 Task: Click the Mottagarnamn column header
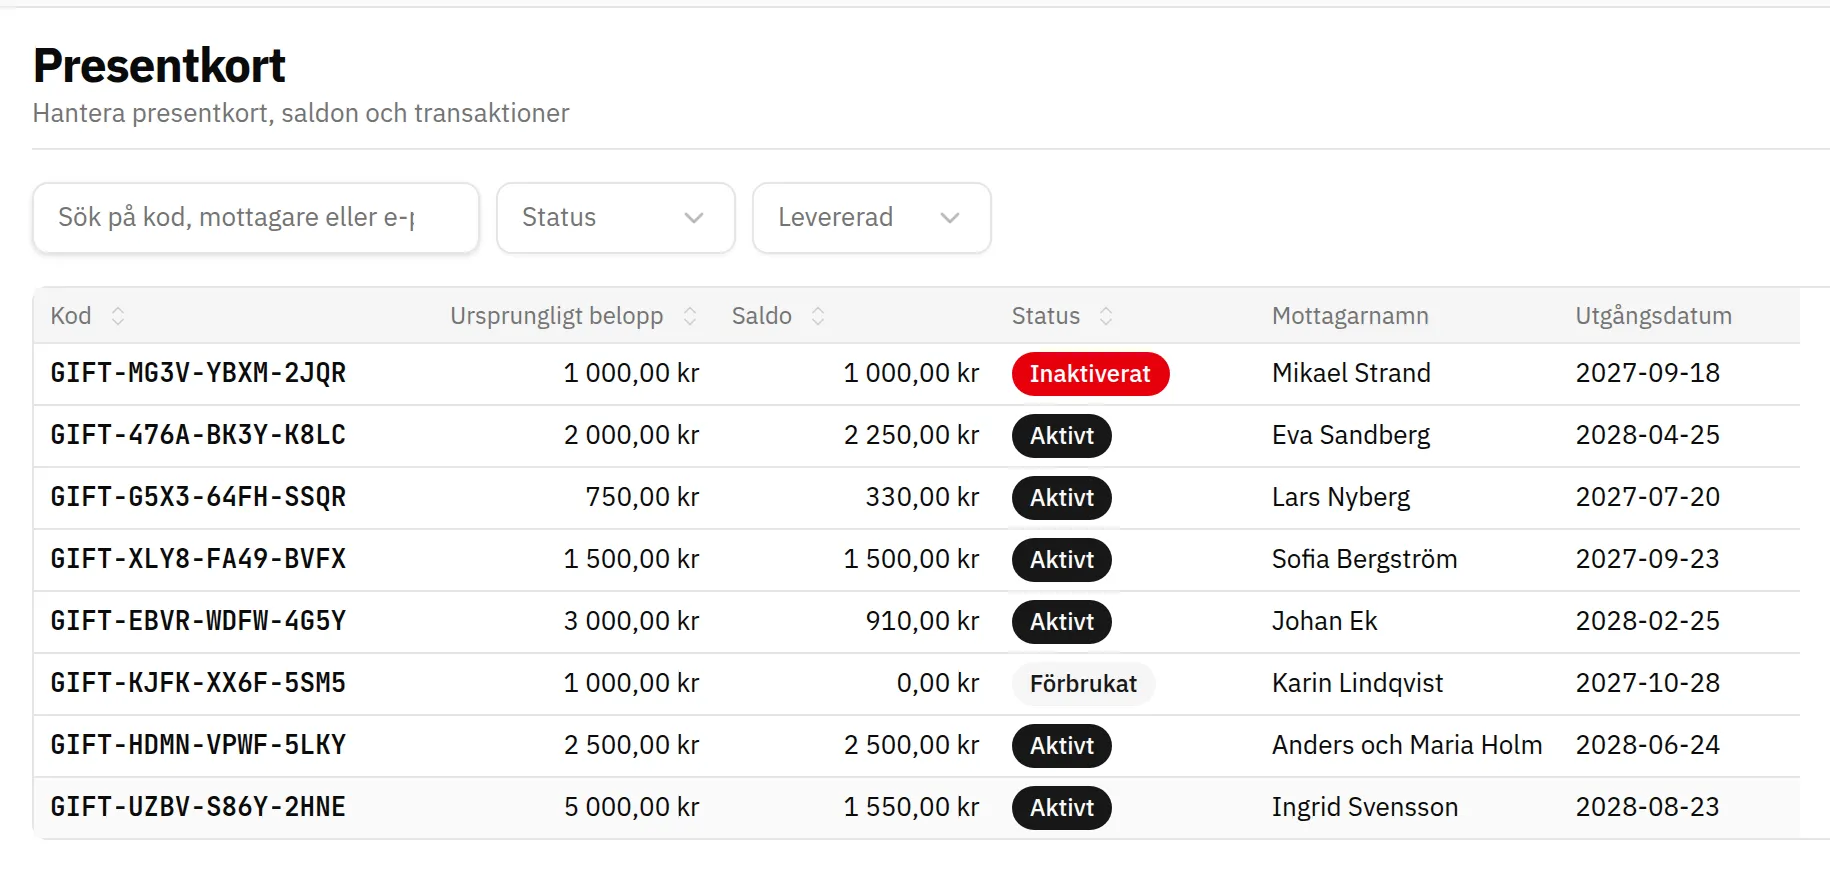pos(1350,316)
